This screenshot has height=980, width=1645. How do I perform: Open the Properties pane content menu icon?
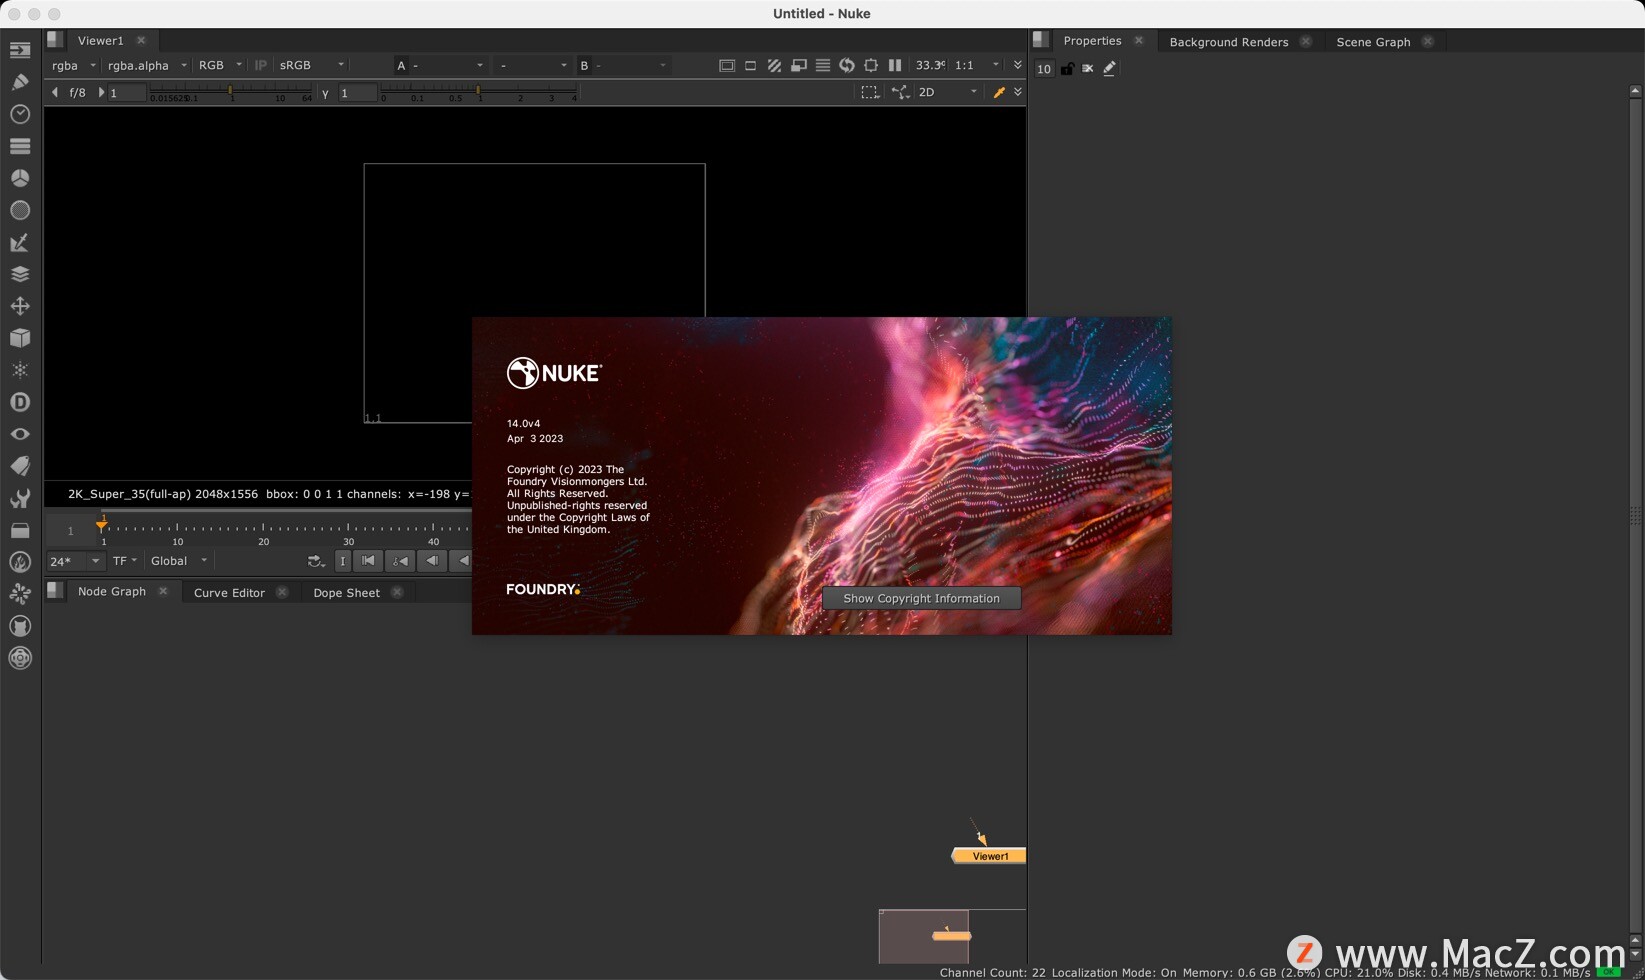[x=1041, y=40]
